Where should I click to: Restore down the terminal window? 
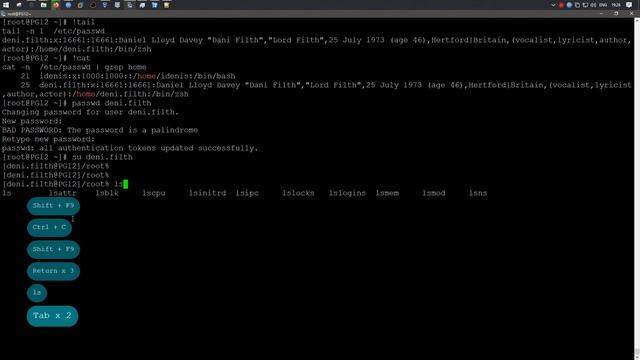click(616, 13)
